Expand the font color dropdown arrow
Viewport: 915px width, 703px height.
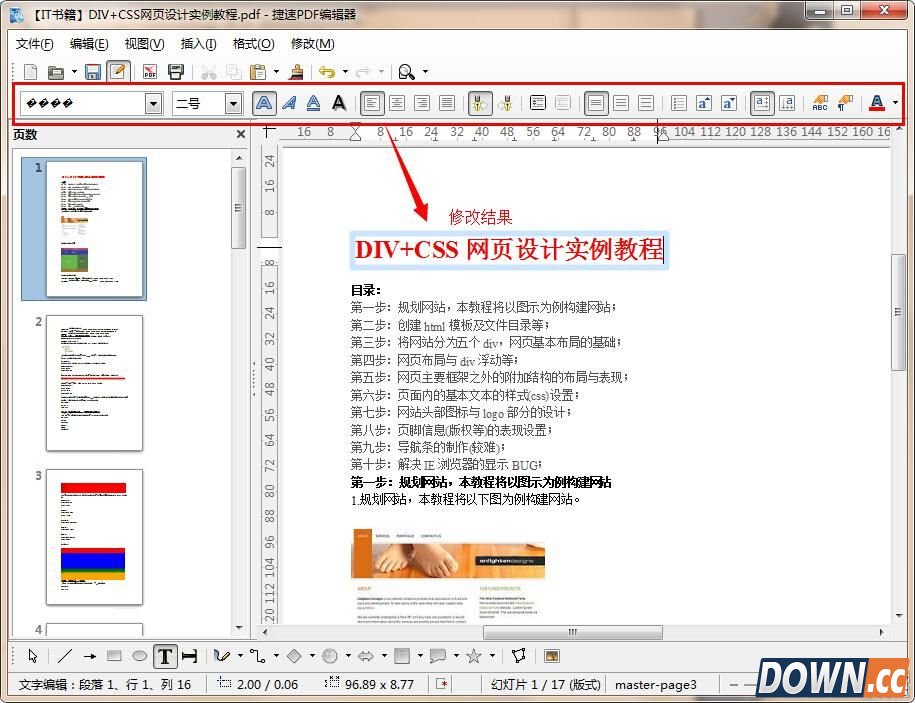pos(895,103)
